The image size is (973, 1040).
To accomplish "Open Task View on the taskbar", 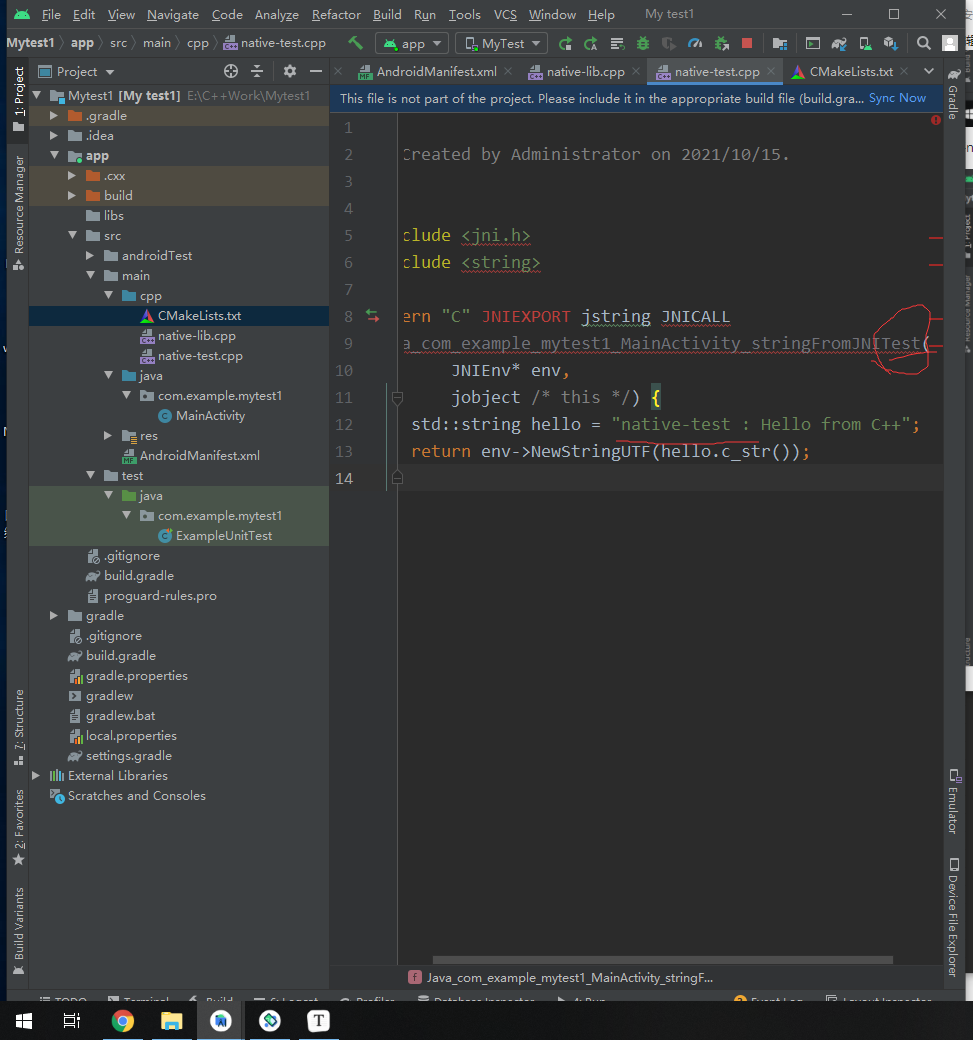I will 72,1020.
